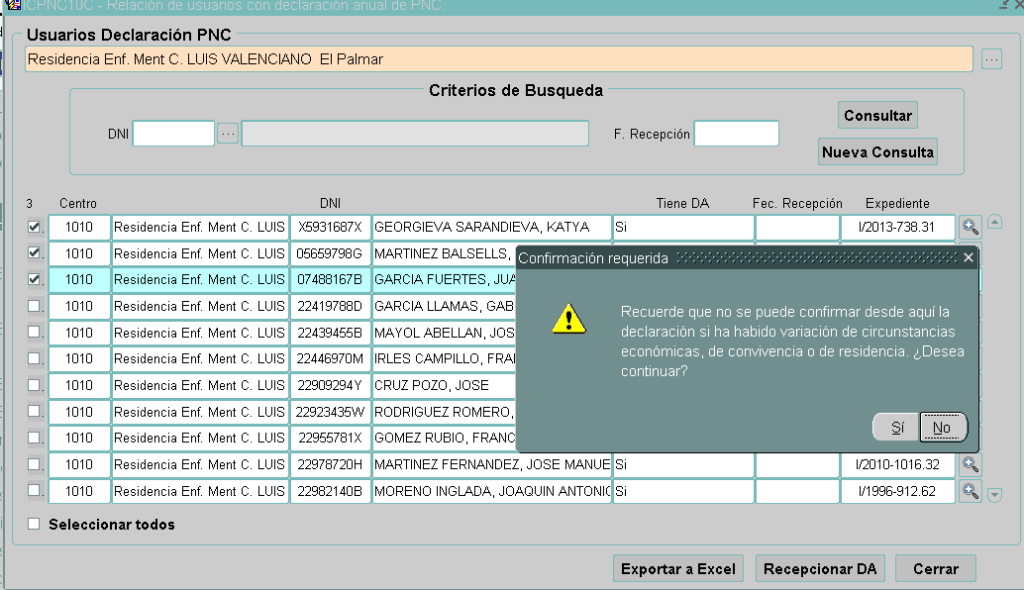Open details magnifier for expediente I/2010-1016.32

click(969, 464)
